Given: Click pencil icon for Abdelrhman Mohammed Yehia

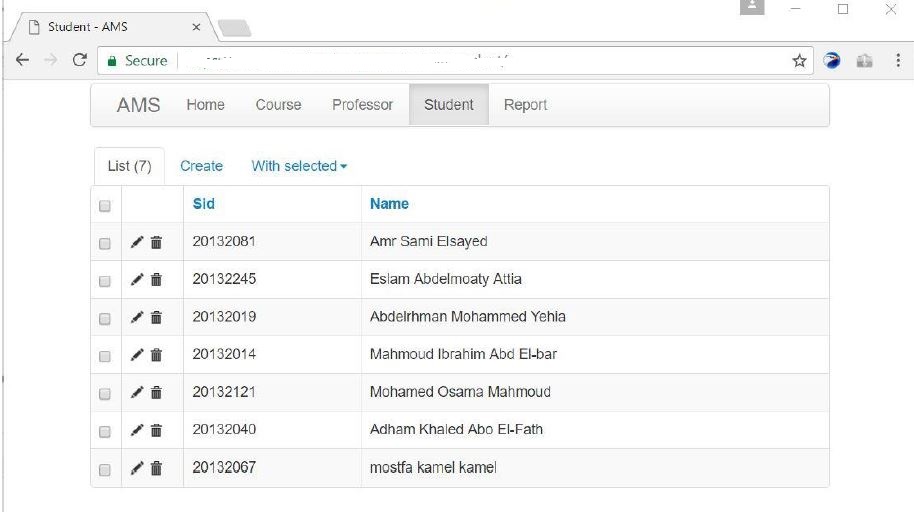Looking at the screenshot, I should pyautogui.click(x=137, y=317).
